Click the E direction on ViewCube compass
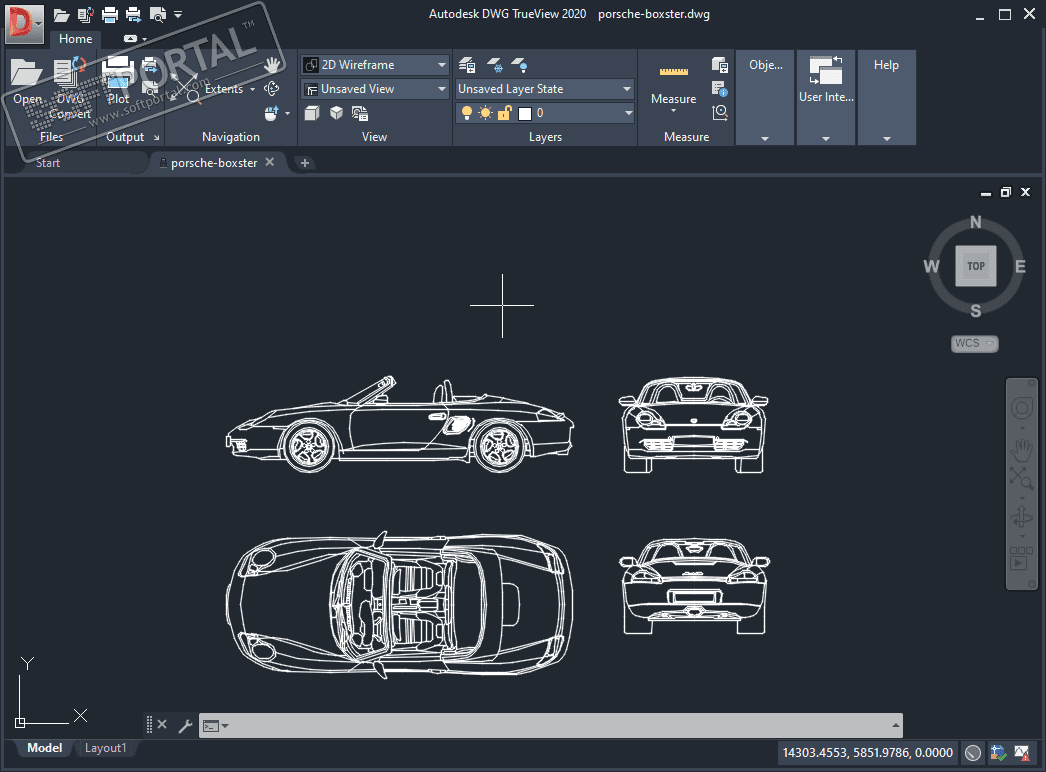Screen dimensions: 1046x772 click(x=1020, y=267)
